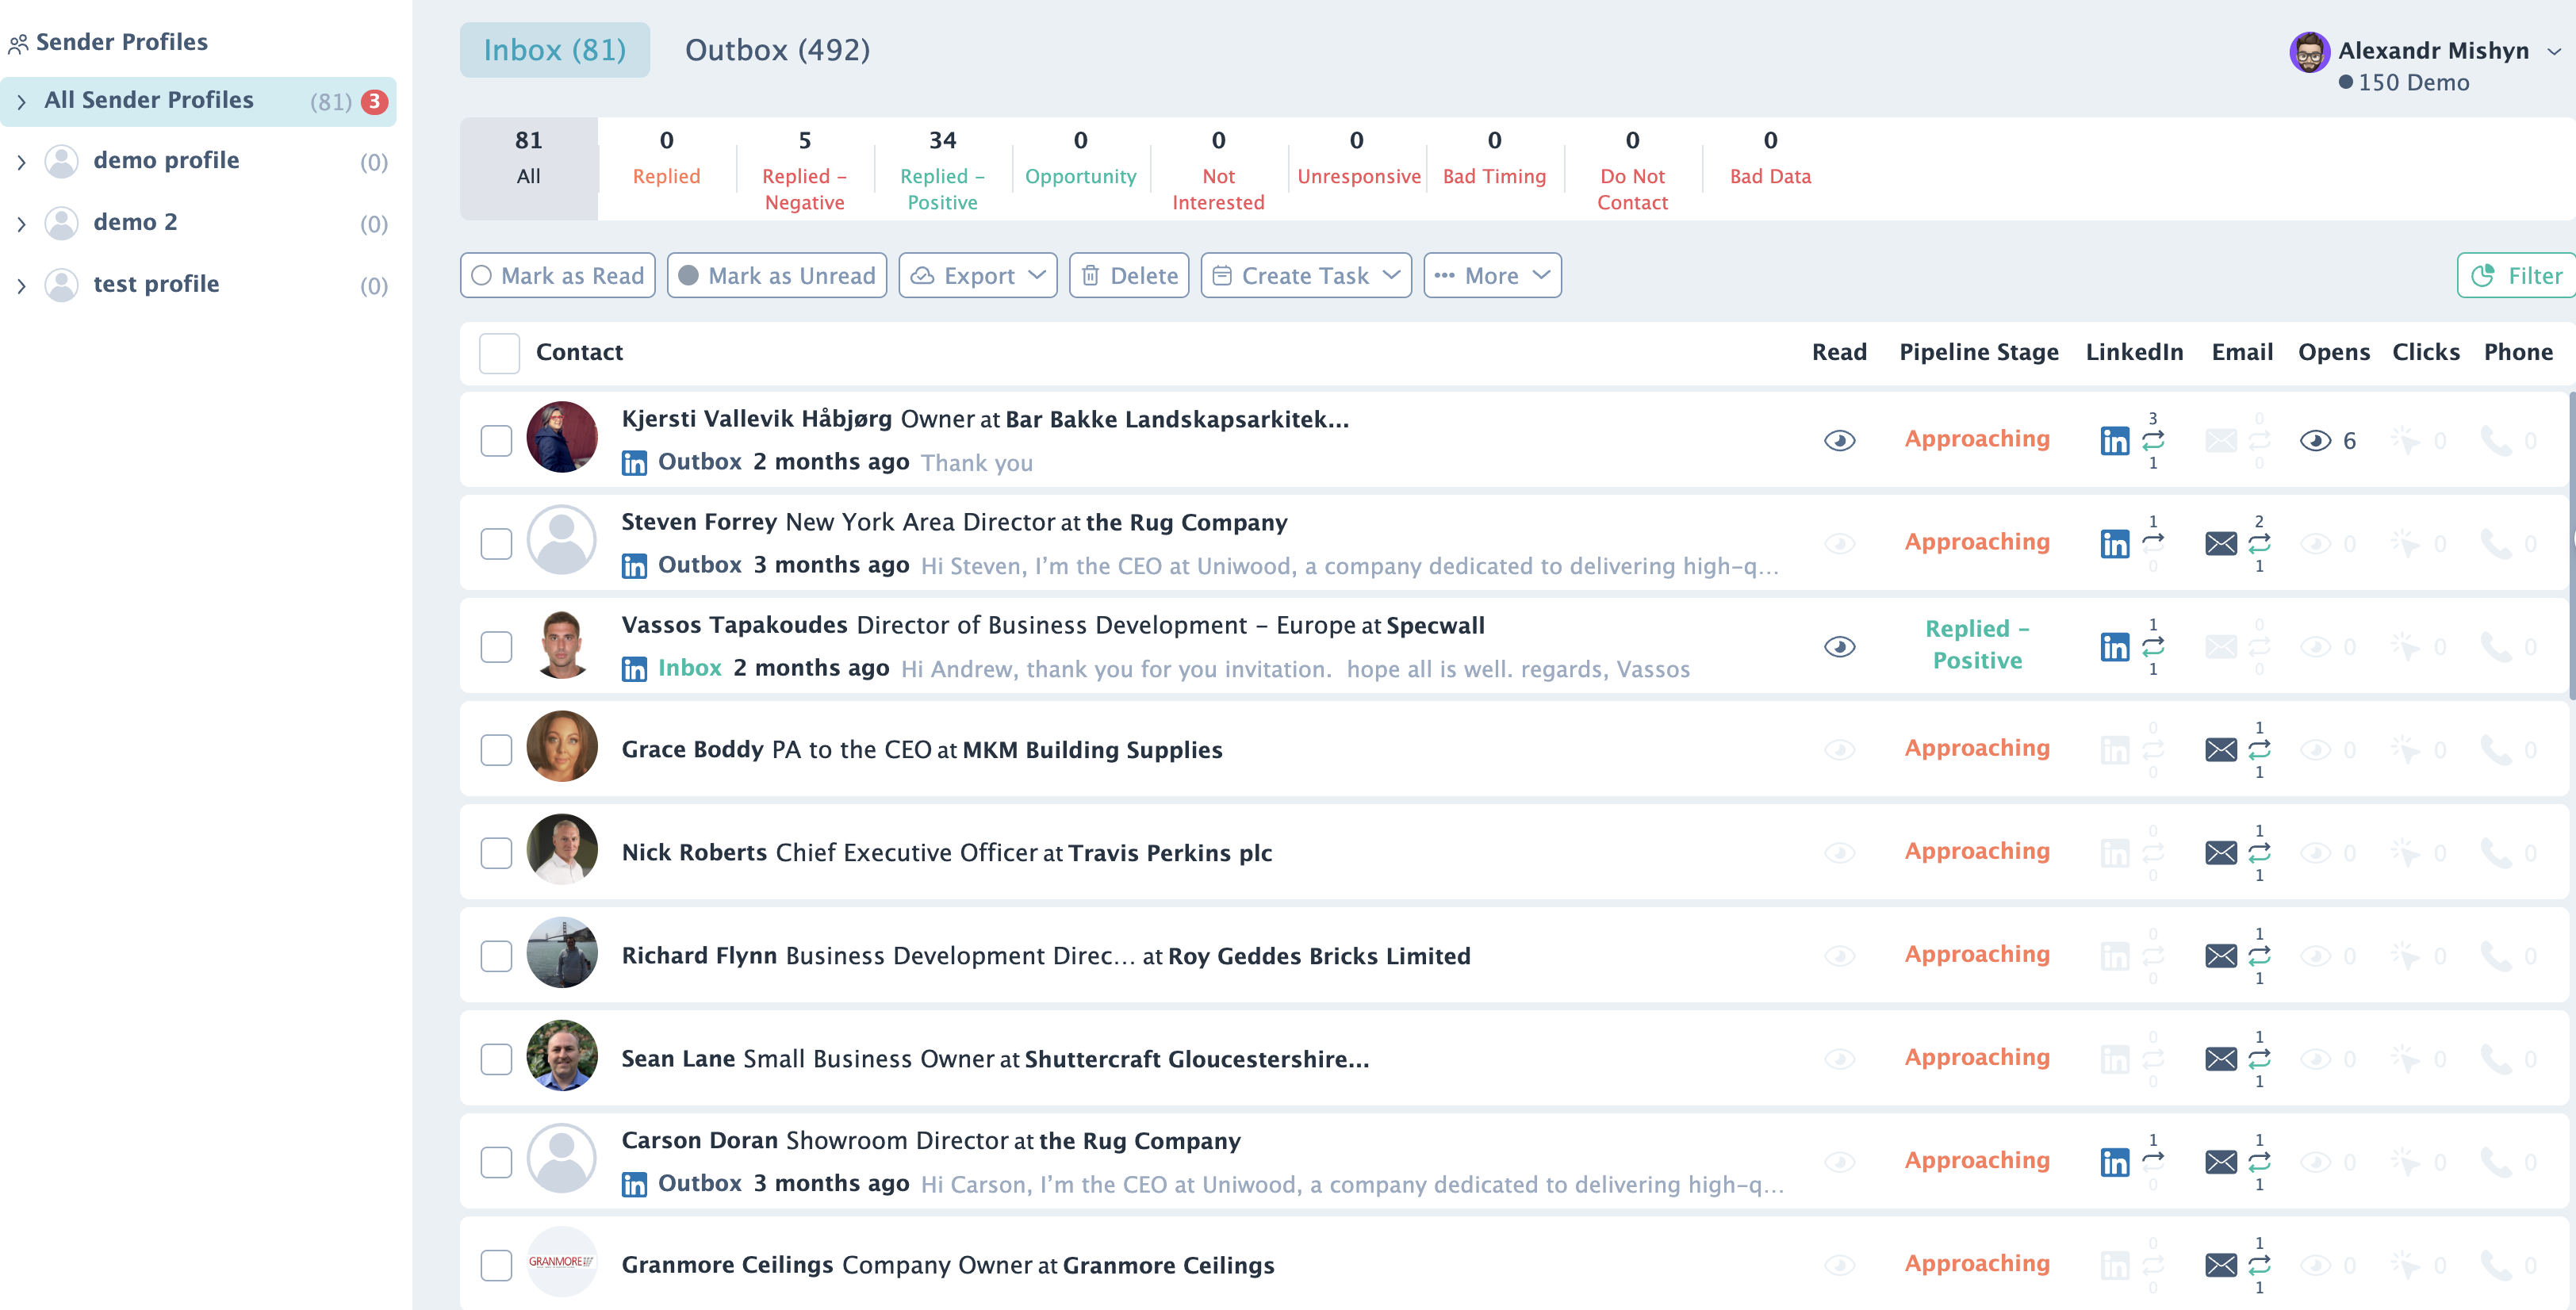This screenshot has width=2576, height=1310.
Task: Open the Create Task dropdown
Action: click(x=1305, y=276)
